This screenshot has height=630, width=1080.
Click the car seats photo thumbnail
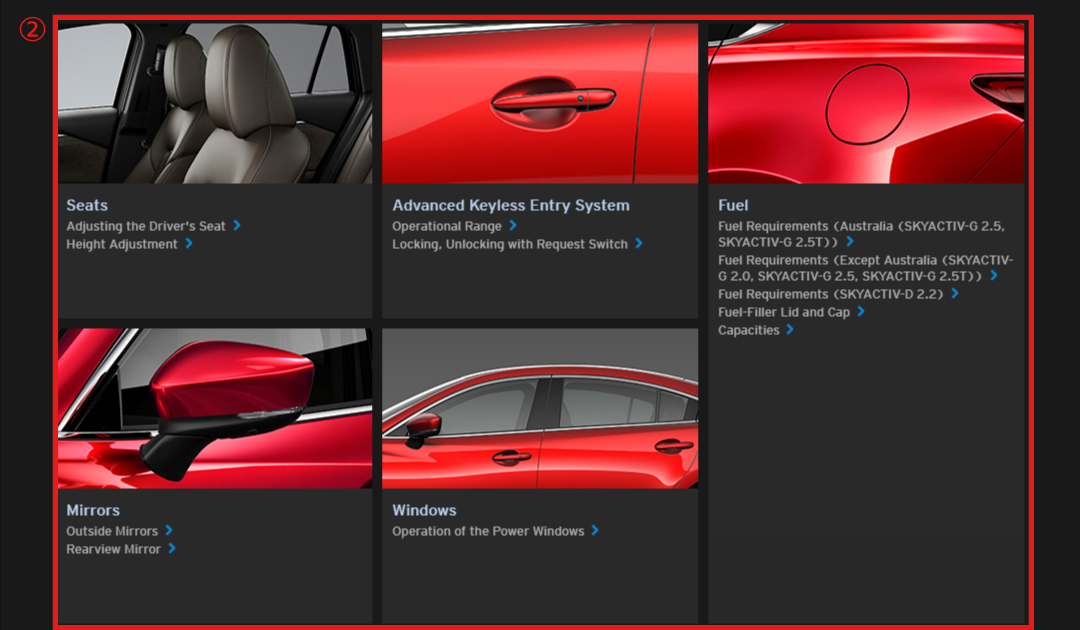point(214,103)
